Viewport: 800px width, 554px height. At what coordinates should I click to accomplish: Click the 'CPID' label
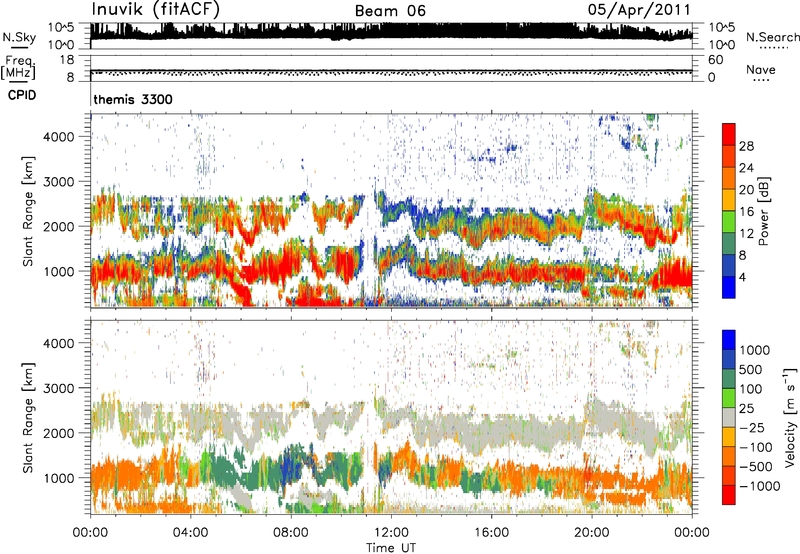click(x=21, y=95)
